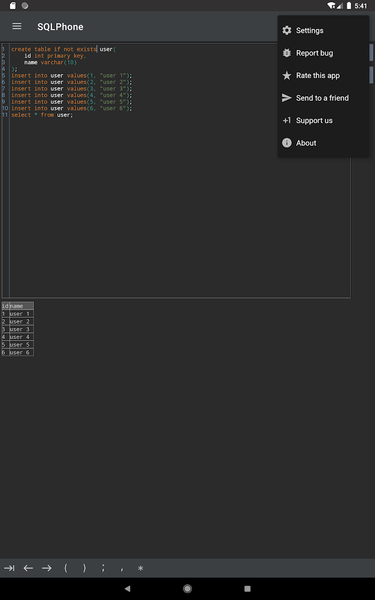Image resolution: width=375 pixels, height=600 pixels.
Task: Click the battery icon in the status bar
Action: tap(349, 6)
